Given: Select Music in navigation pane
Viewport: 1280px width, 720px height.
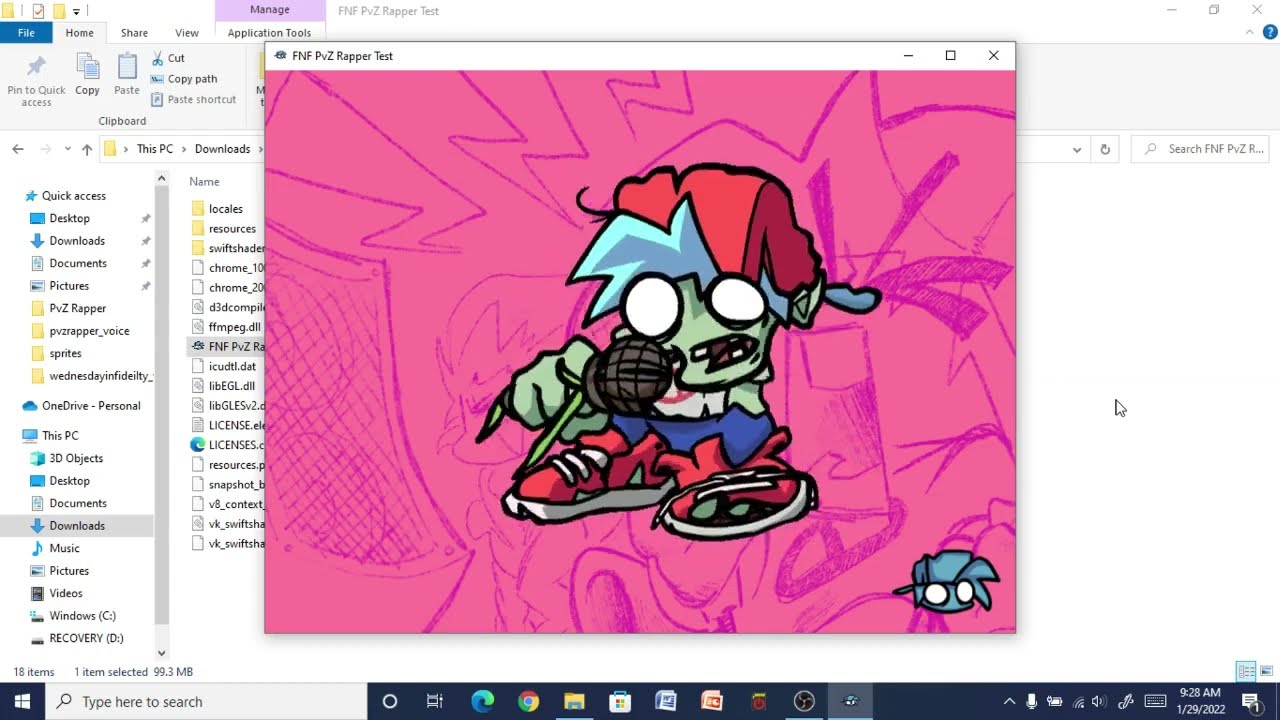Looking at the screenshot, I should coord(64,548).
